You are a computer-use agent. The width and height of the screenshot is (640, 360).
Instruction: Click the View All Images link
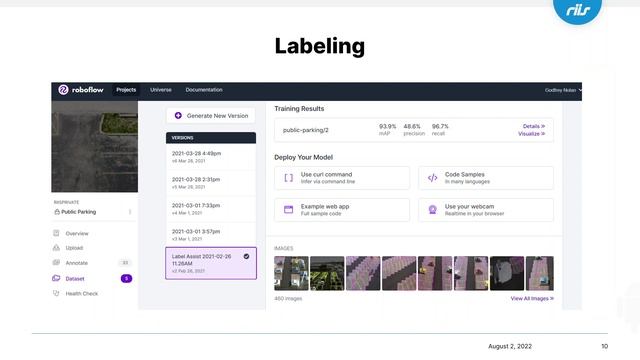tap(532, 298)
